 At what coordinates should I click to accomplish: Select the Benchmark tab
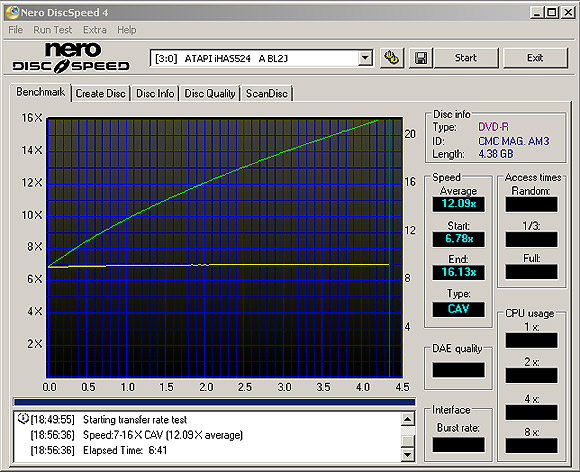(x=40, y=92)
